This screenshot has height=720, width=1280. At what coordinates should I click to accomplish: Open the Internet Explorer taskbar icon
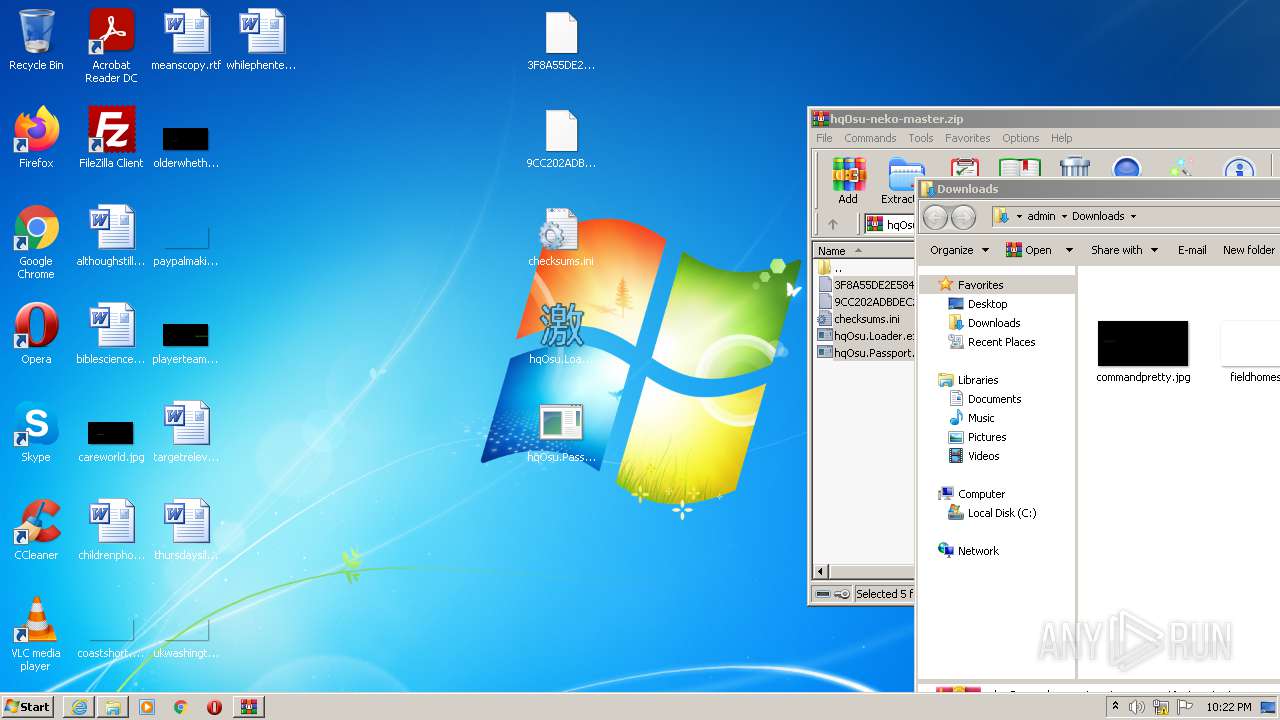[79, 707]
